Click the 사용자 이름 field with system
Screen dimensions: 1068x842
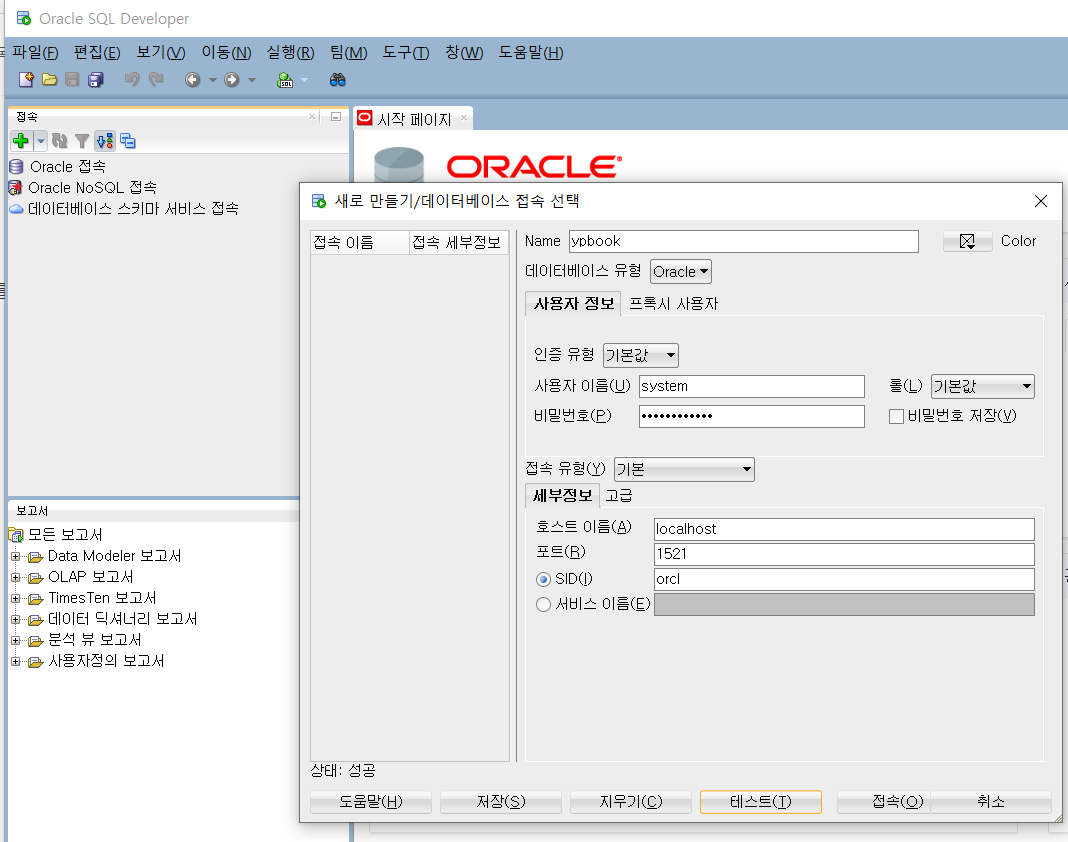point(752,386)
